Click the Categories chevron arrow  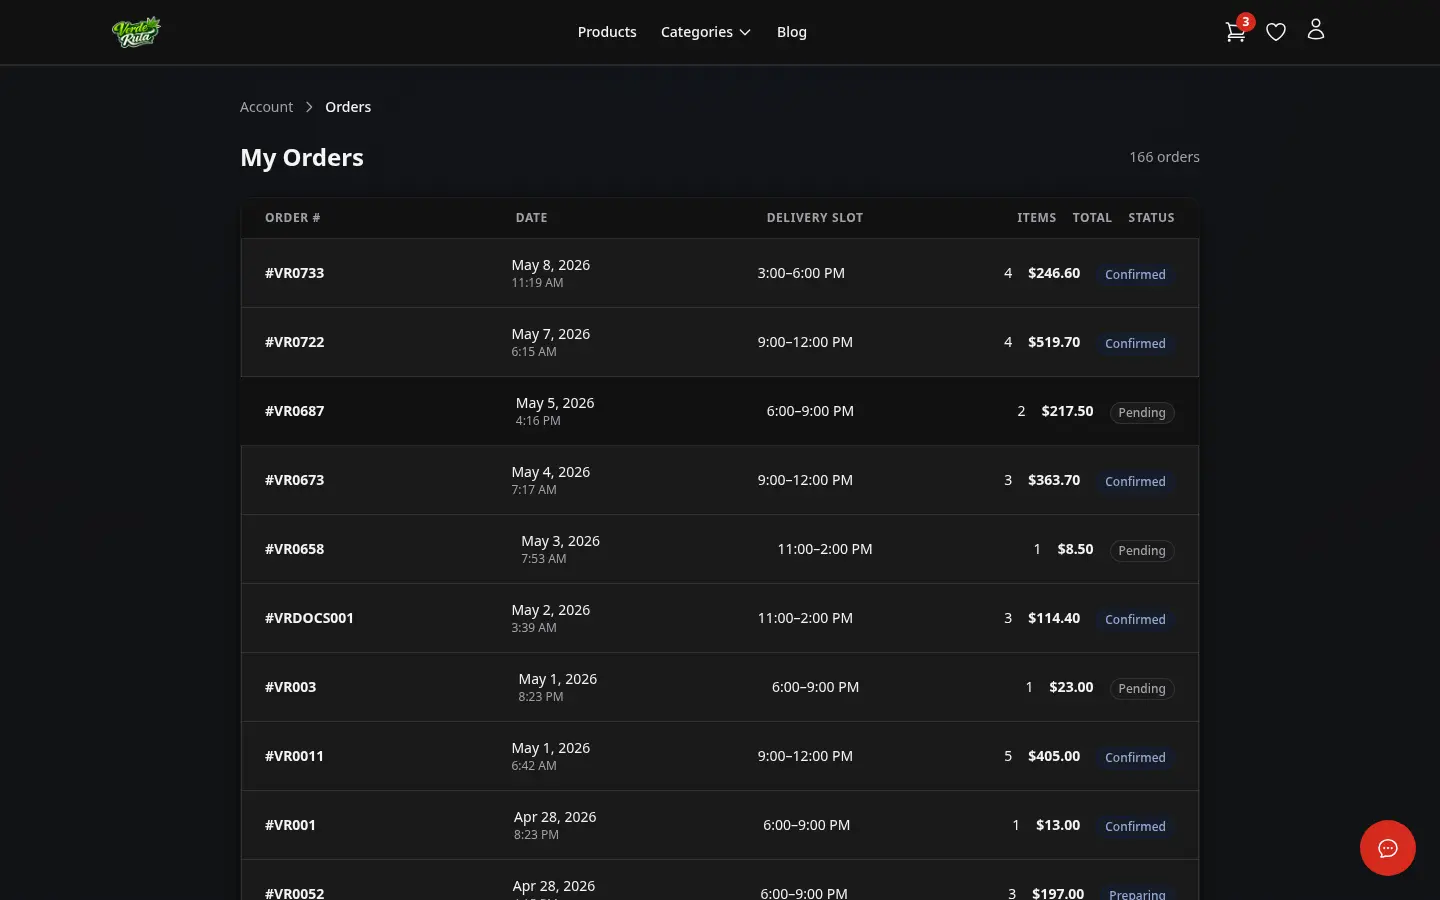coord(745,32)
